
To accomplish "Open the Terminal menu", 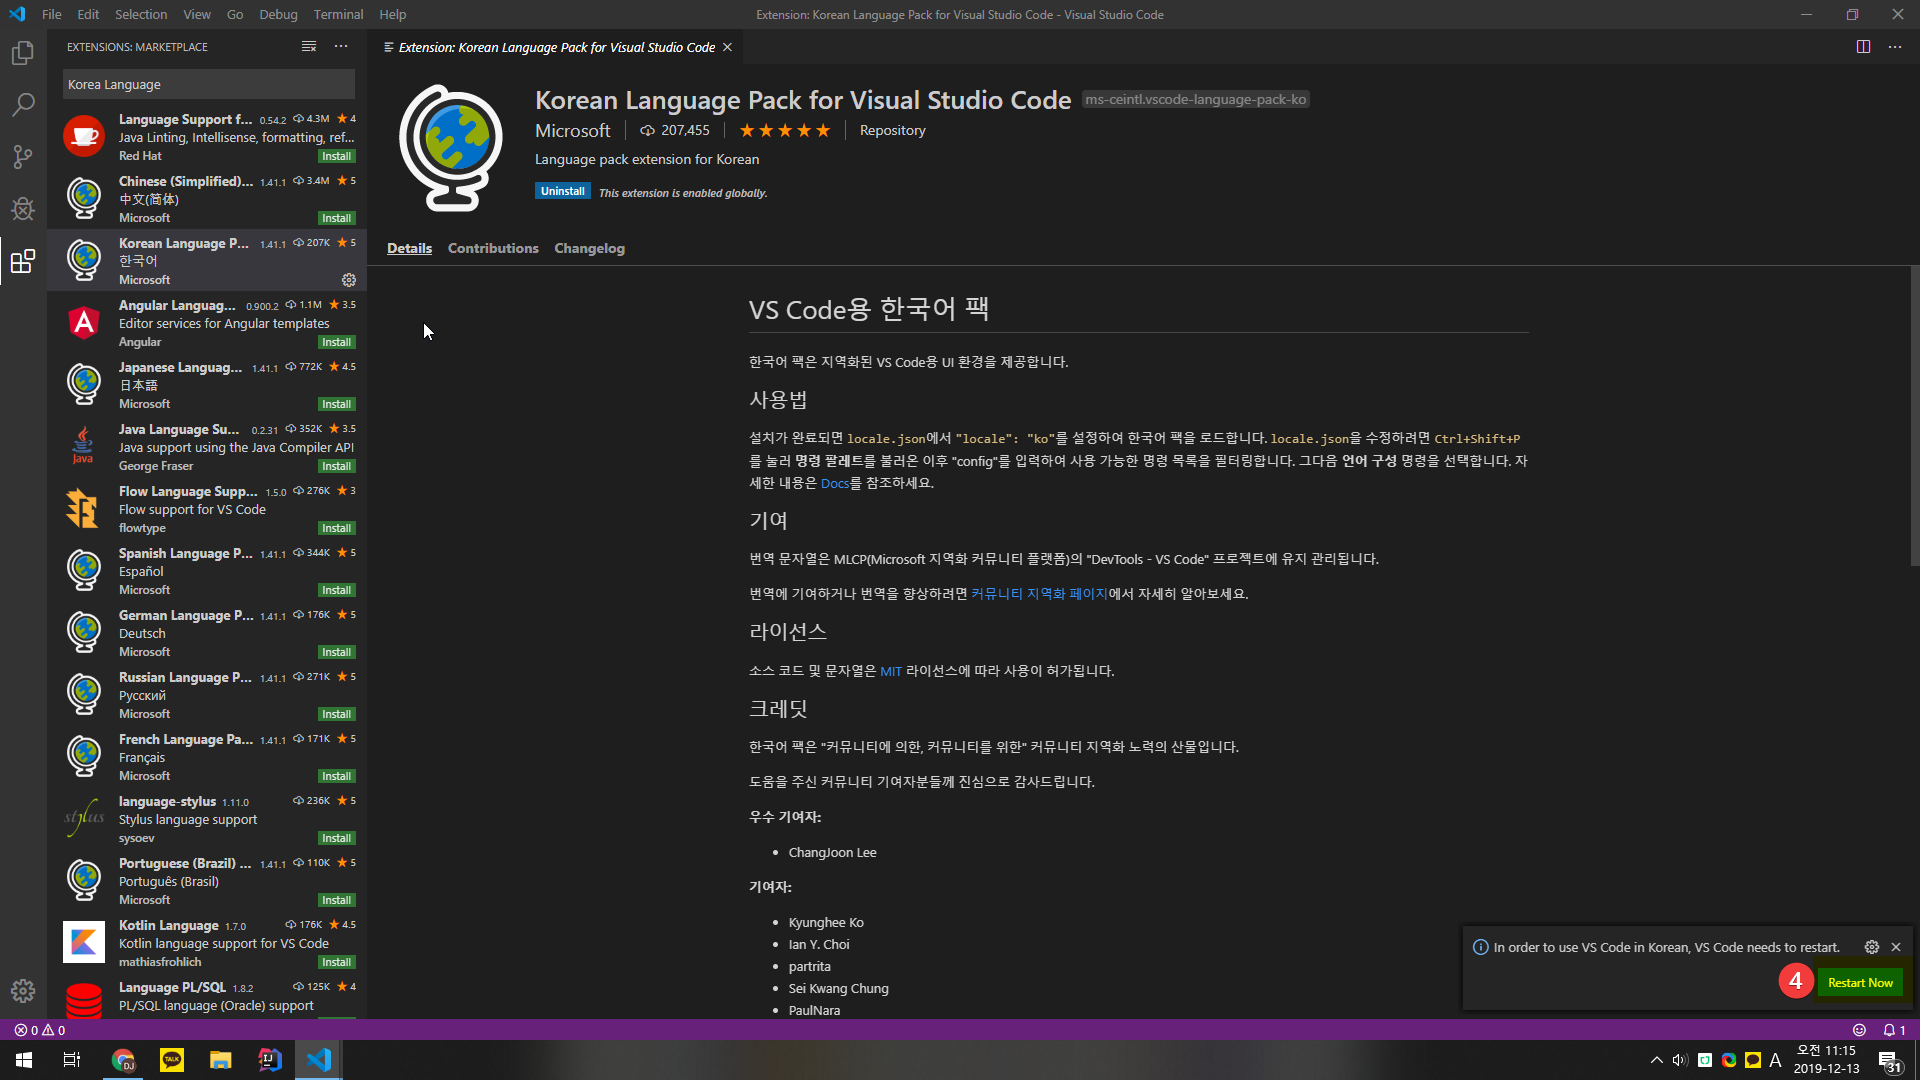I will [338, 14].
